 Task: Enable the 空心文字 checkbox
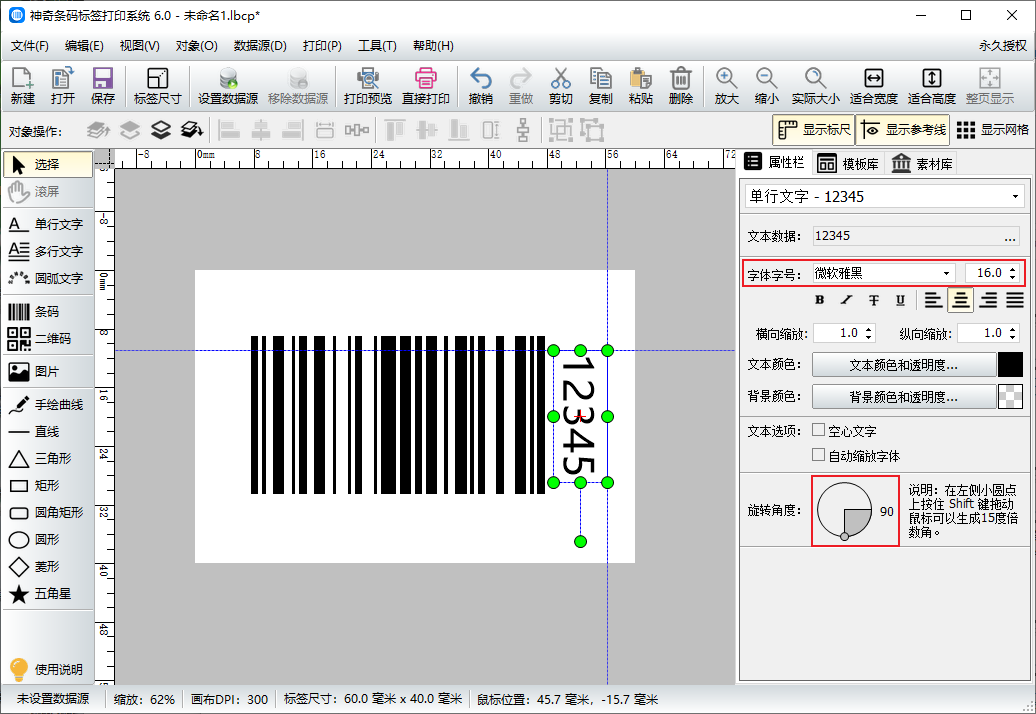tap(819, 430)
